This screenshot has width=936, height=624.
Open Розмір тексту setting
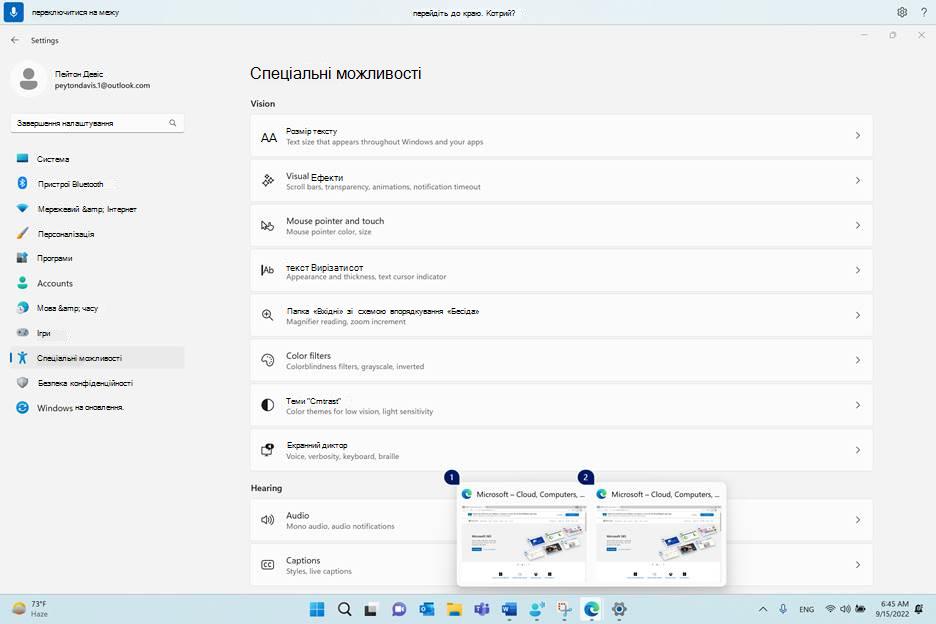[561, 136]
